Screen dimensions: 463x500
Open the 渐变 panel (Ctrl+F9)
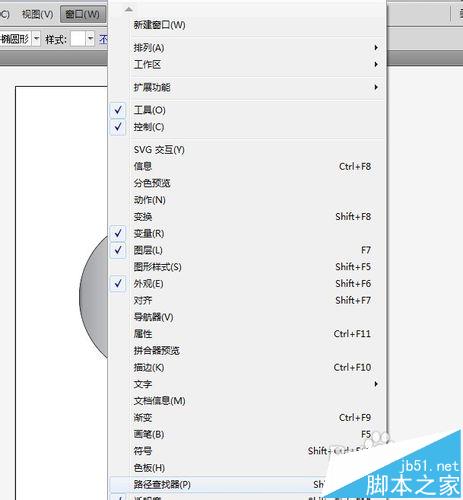[247, 418]
